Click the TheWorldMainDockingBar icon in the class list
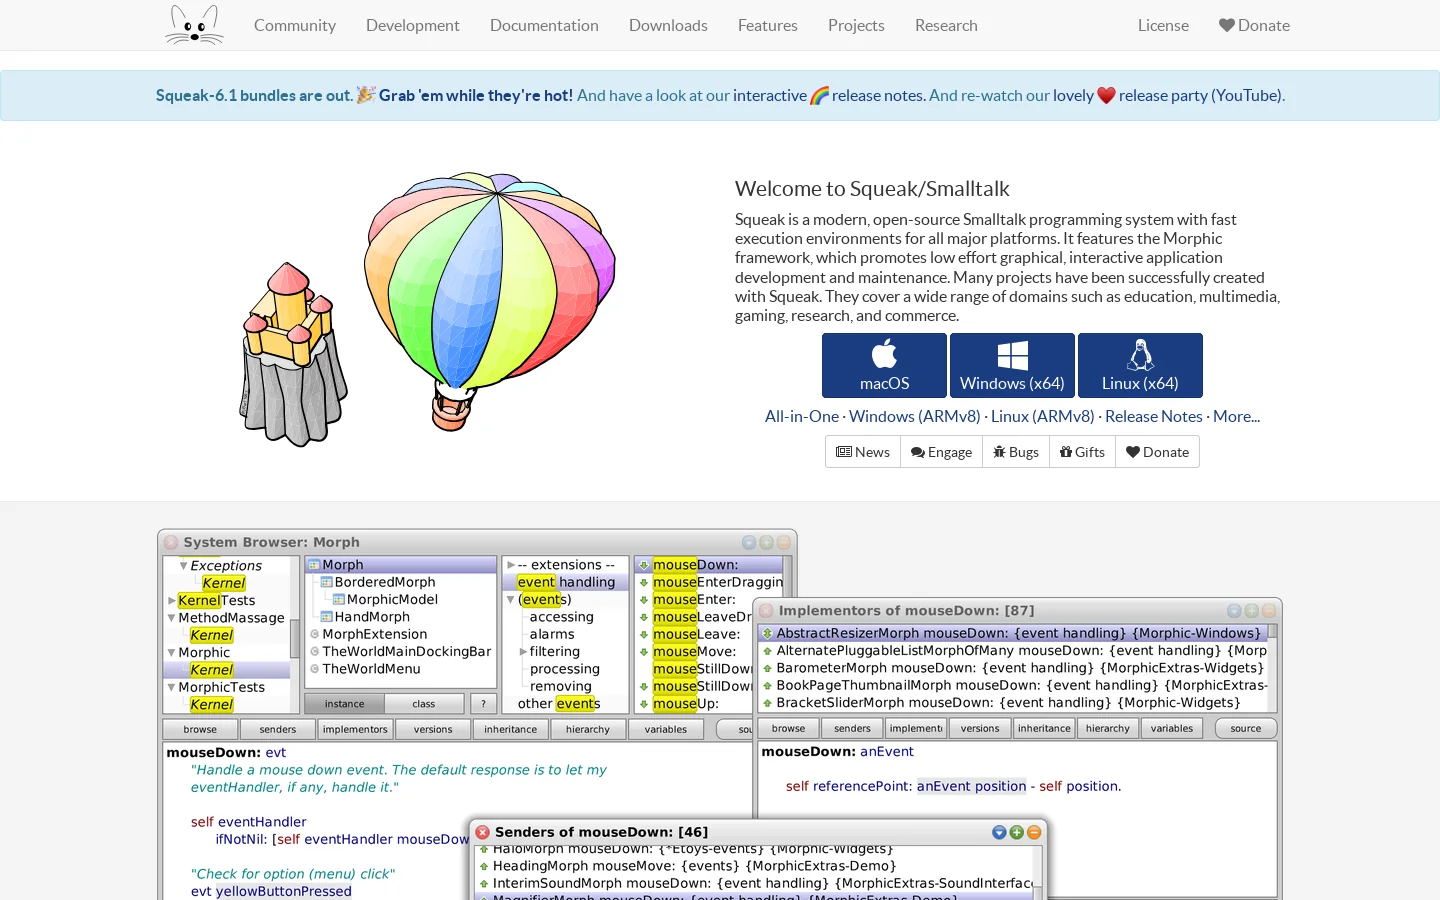 click(314, 652)
